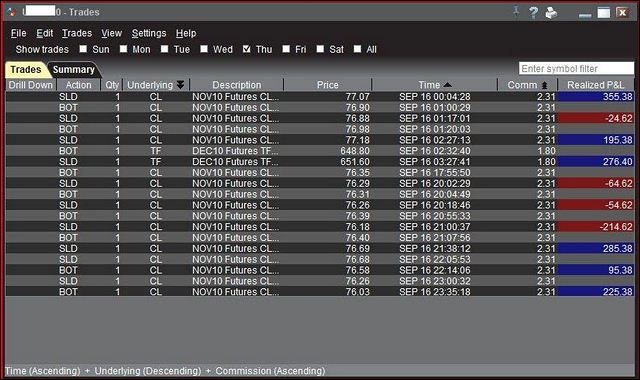
Task: Open the Help menu
Action: (x=186, y=33)
